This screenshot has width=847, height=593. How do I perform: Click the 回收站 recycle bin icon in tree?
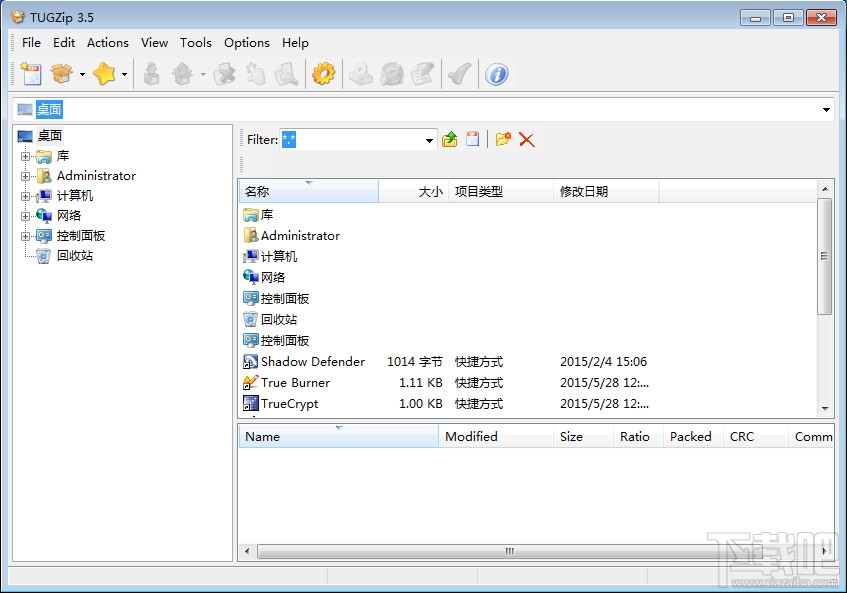(x=44, y=255)
